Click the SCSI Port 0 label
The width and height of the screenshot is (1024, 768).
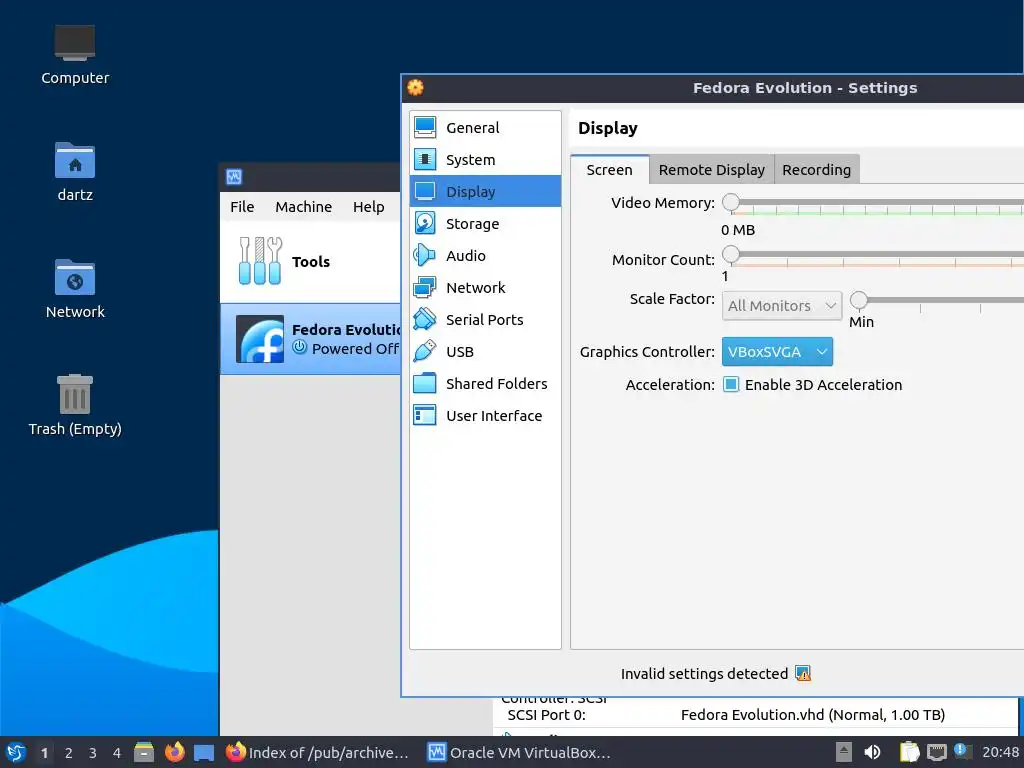point(546,715)
